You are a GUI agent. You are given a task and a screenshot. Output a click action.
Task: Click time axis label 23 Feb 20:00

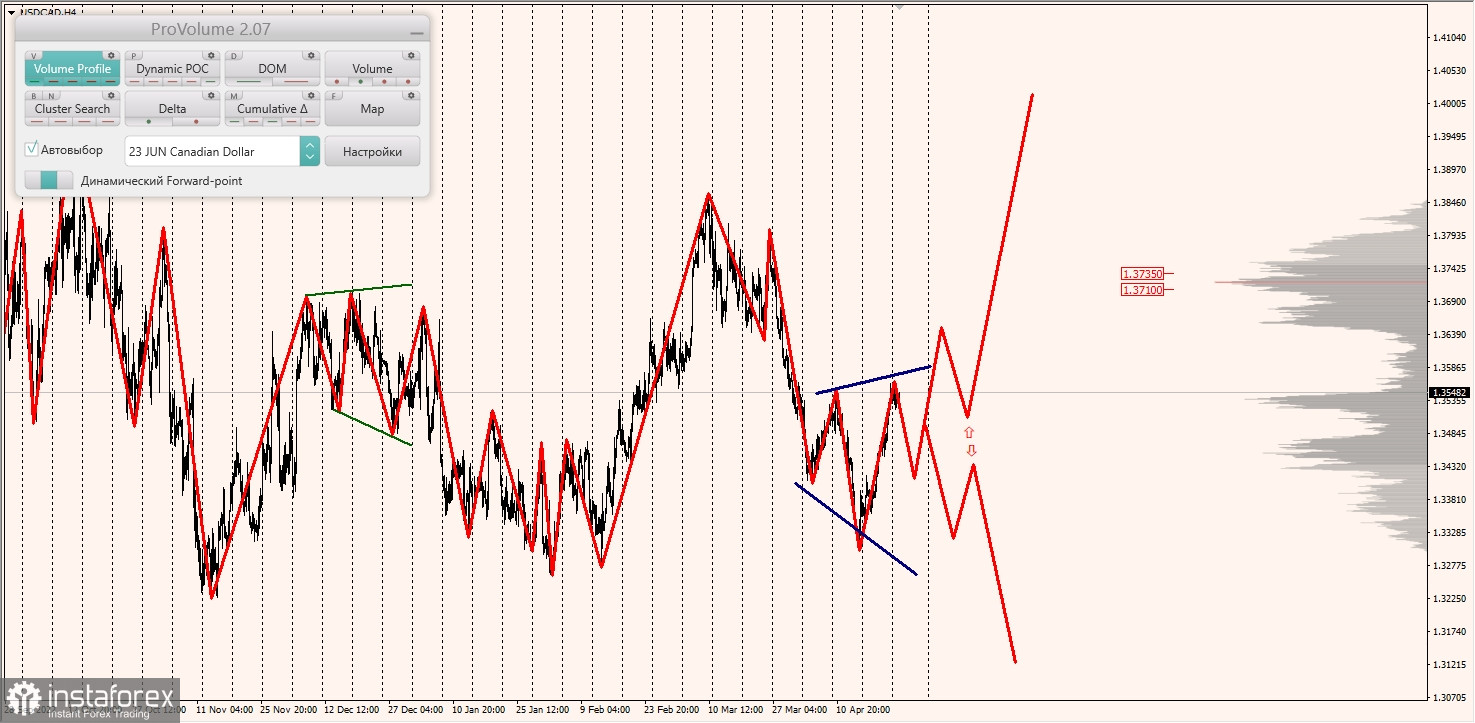(x=673, y=710)
